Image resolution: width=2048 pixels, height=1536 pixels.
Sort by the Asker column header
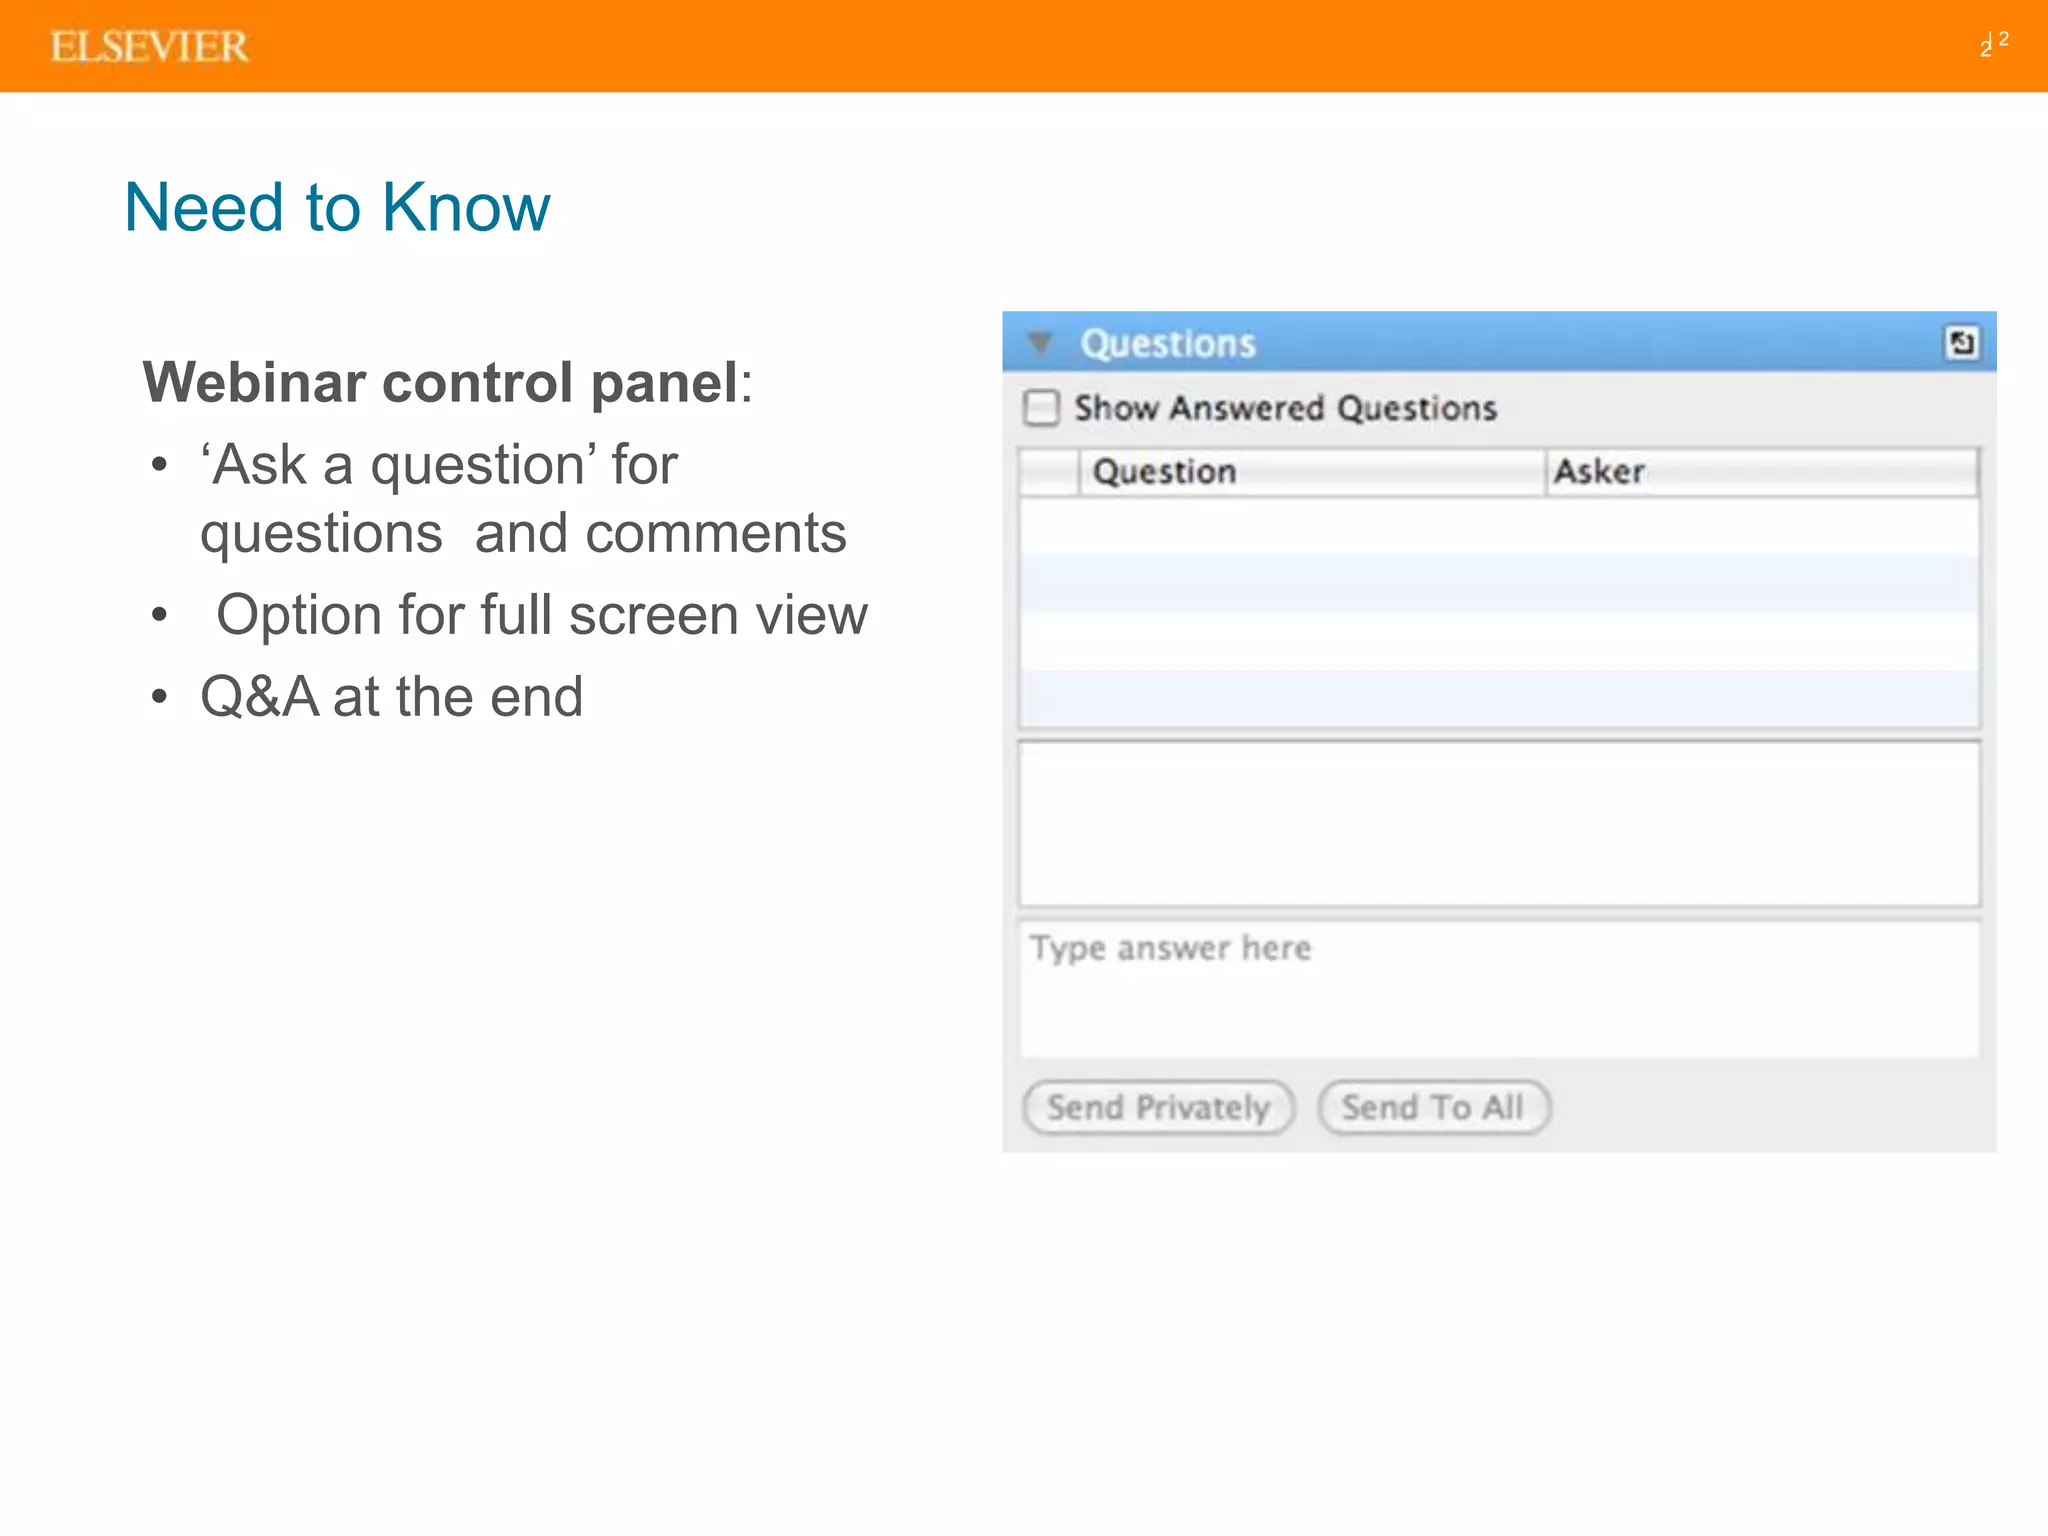(x=1760, y=471)
